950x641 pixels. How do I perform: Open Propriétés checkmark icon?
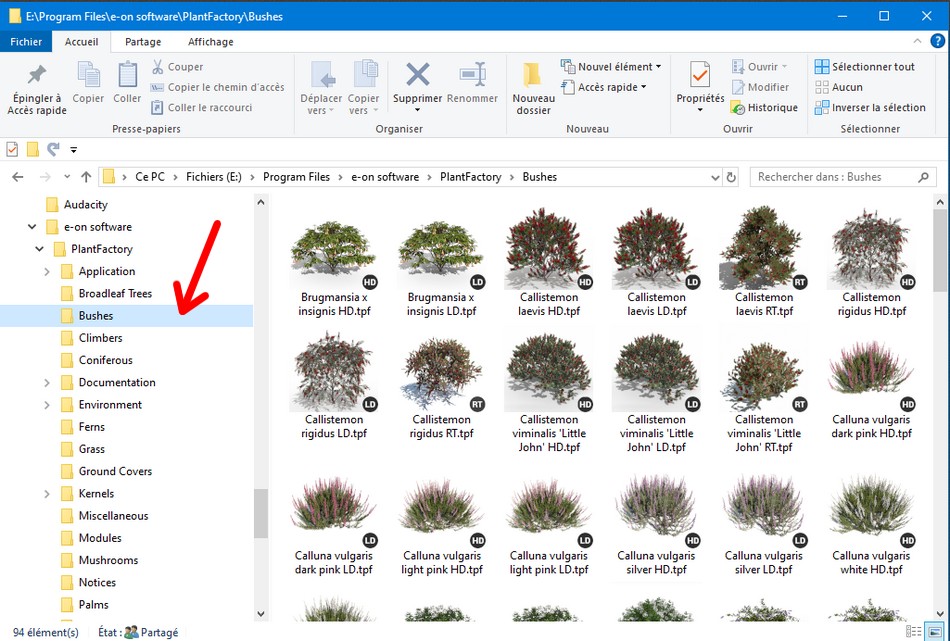click(x=700, y=75)
